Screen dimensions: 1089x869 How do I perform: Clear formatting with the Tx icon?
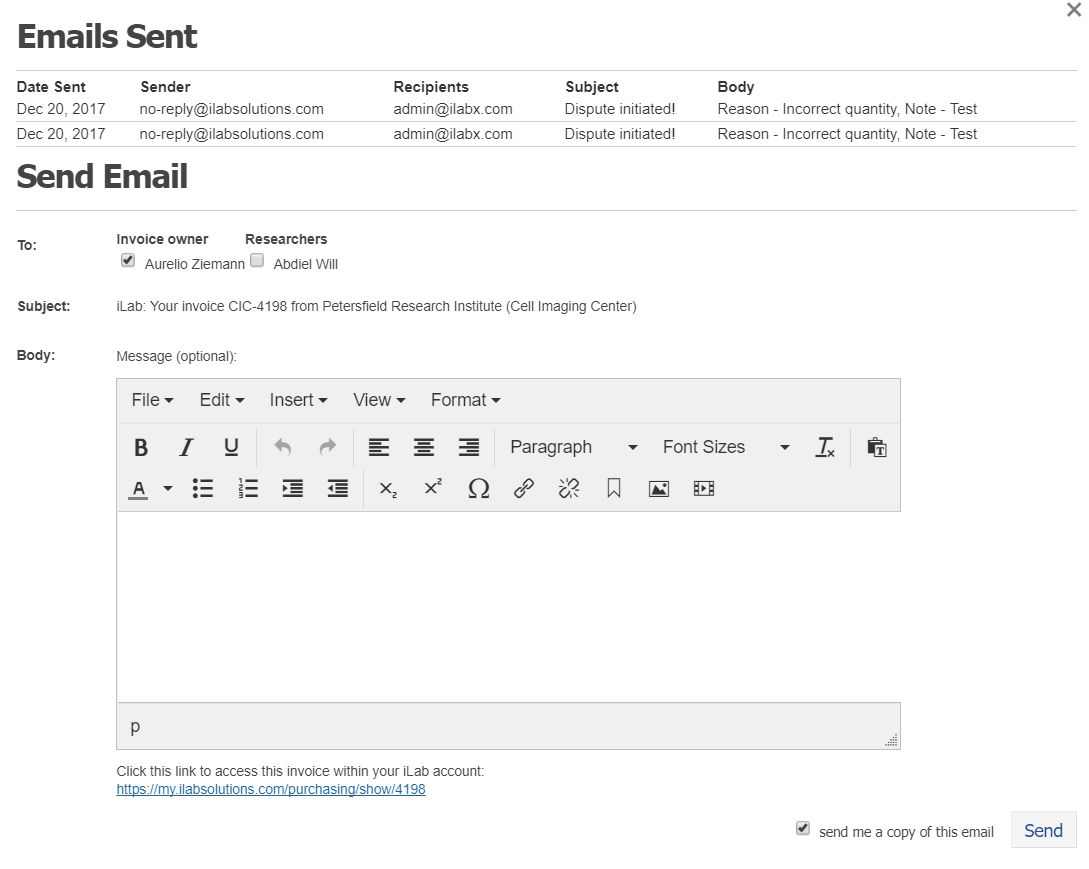click(x=824, y=447)
